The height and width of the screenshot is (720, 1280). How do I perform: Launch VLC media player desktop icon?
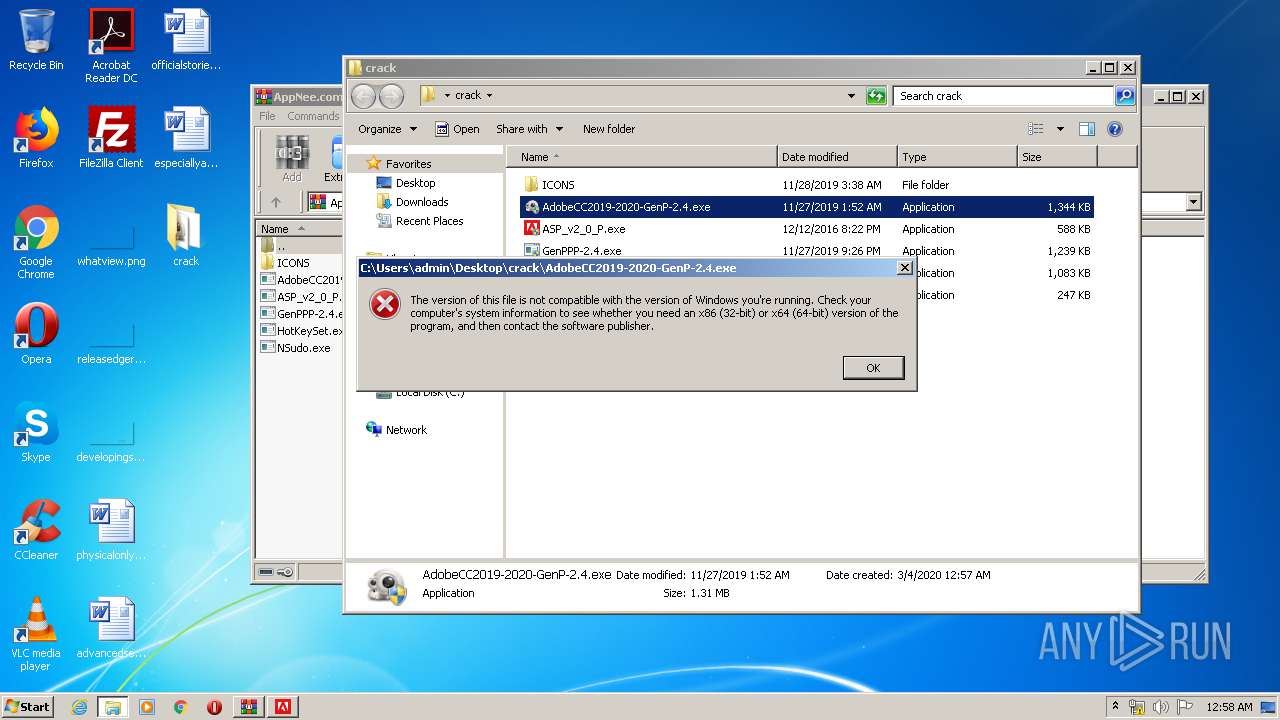click(x=36, y=634)
